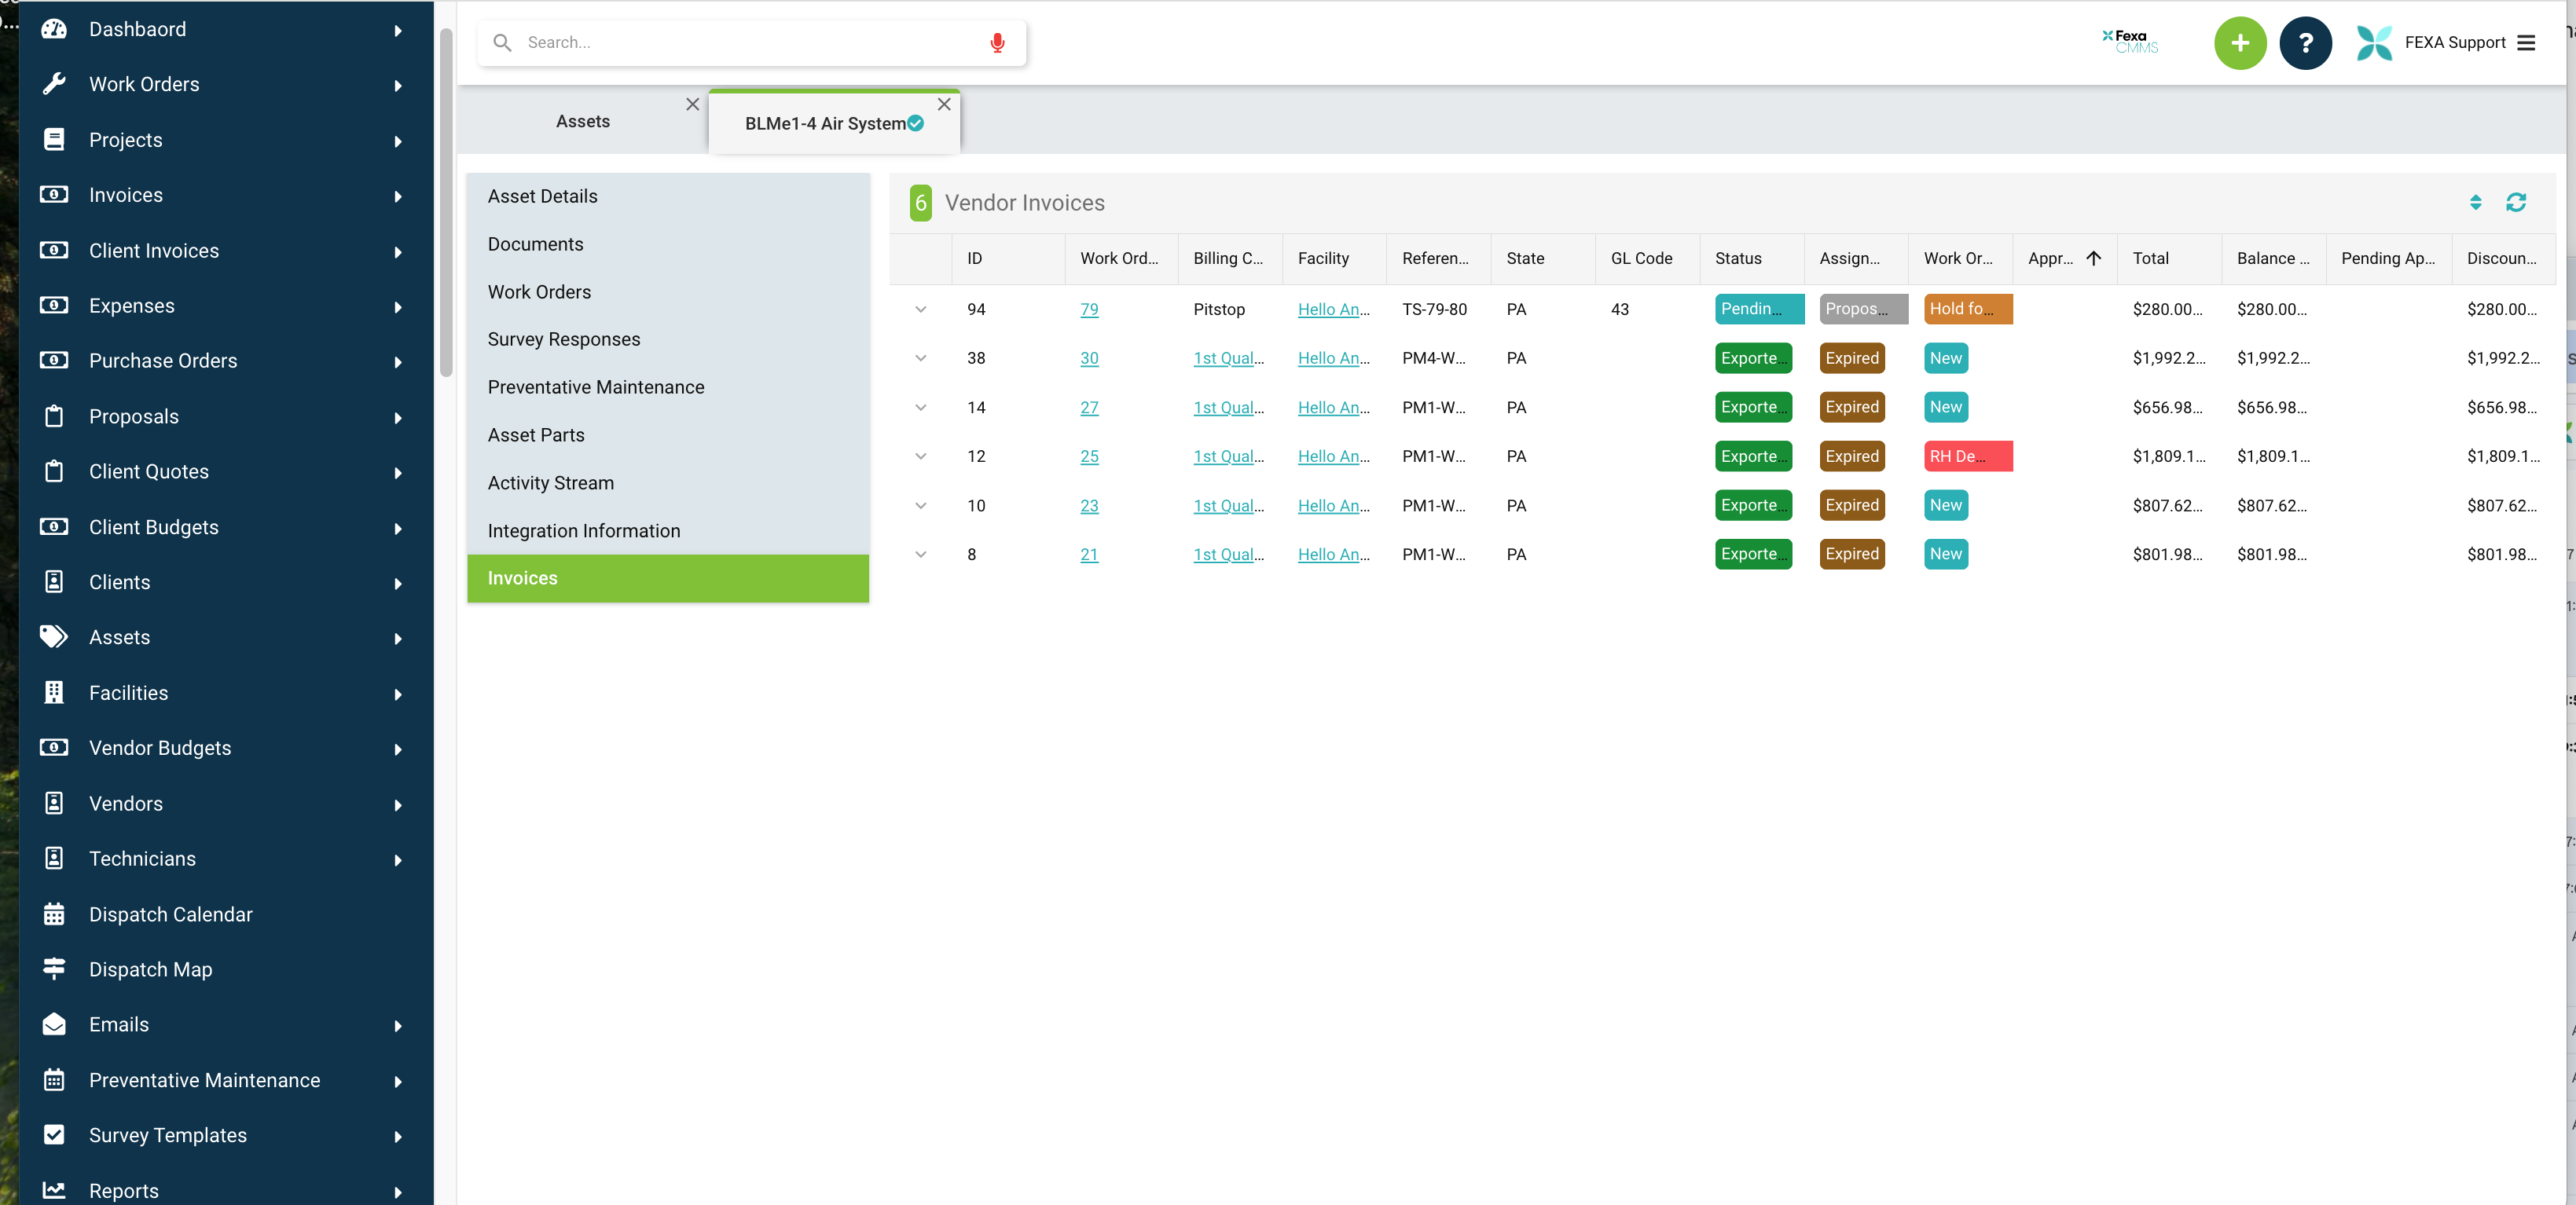Image resolution: width=2576 pixels, height=1205 pixels.
Task: Click the Dispatch Calendar icon
Action: coord(54,914)
